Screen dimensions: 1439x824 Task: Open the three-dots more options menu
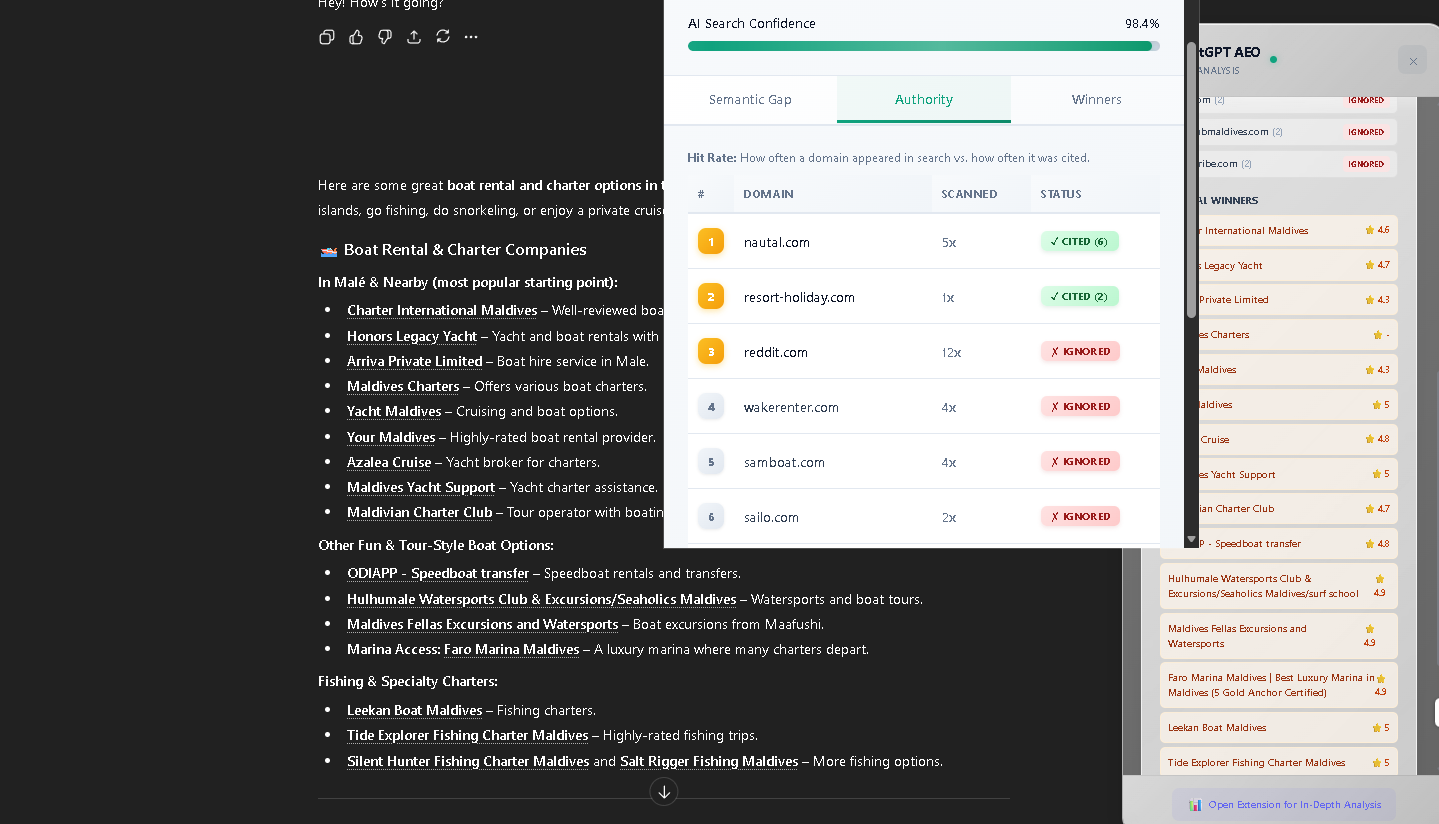point(471,37)
